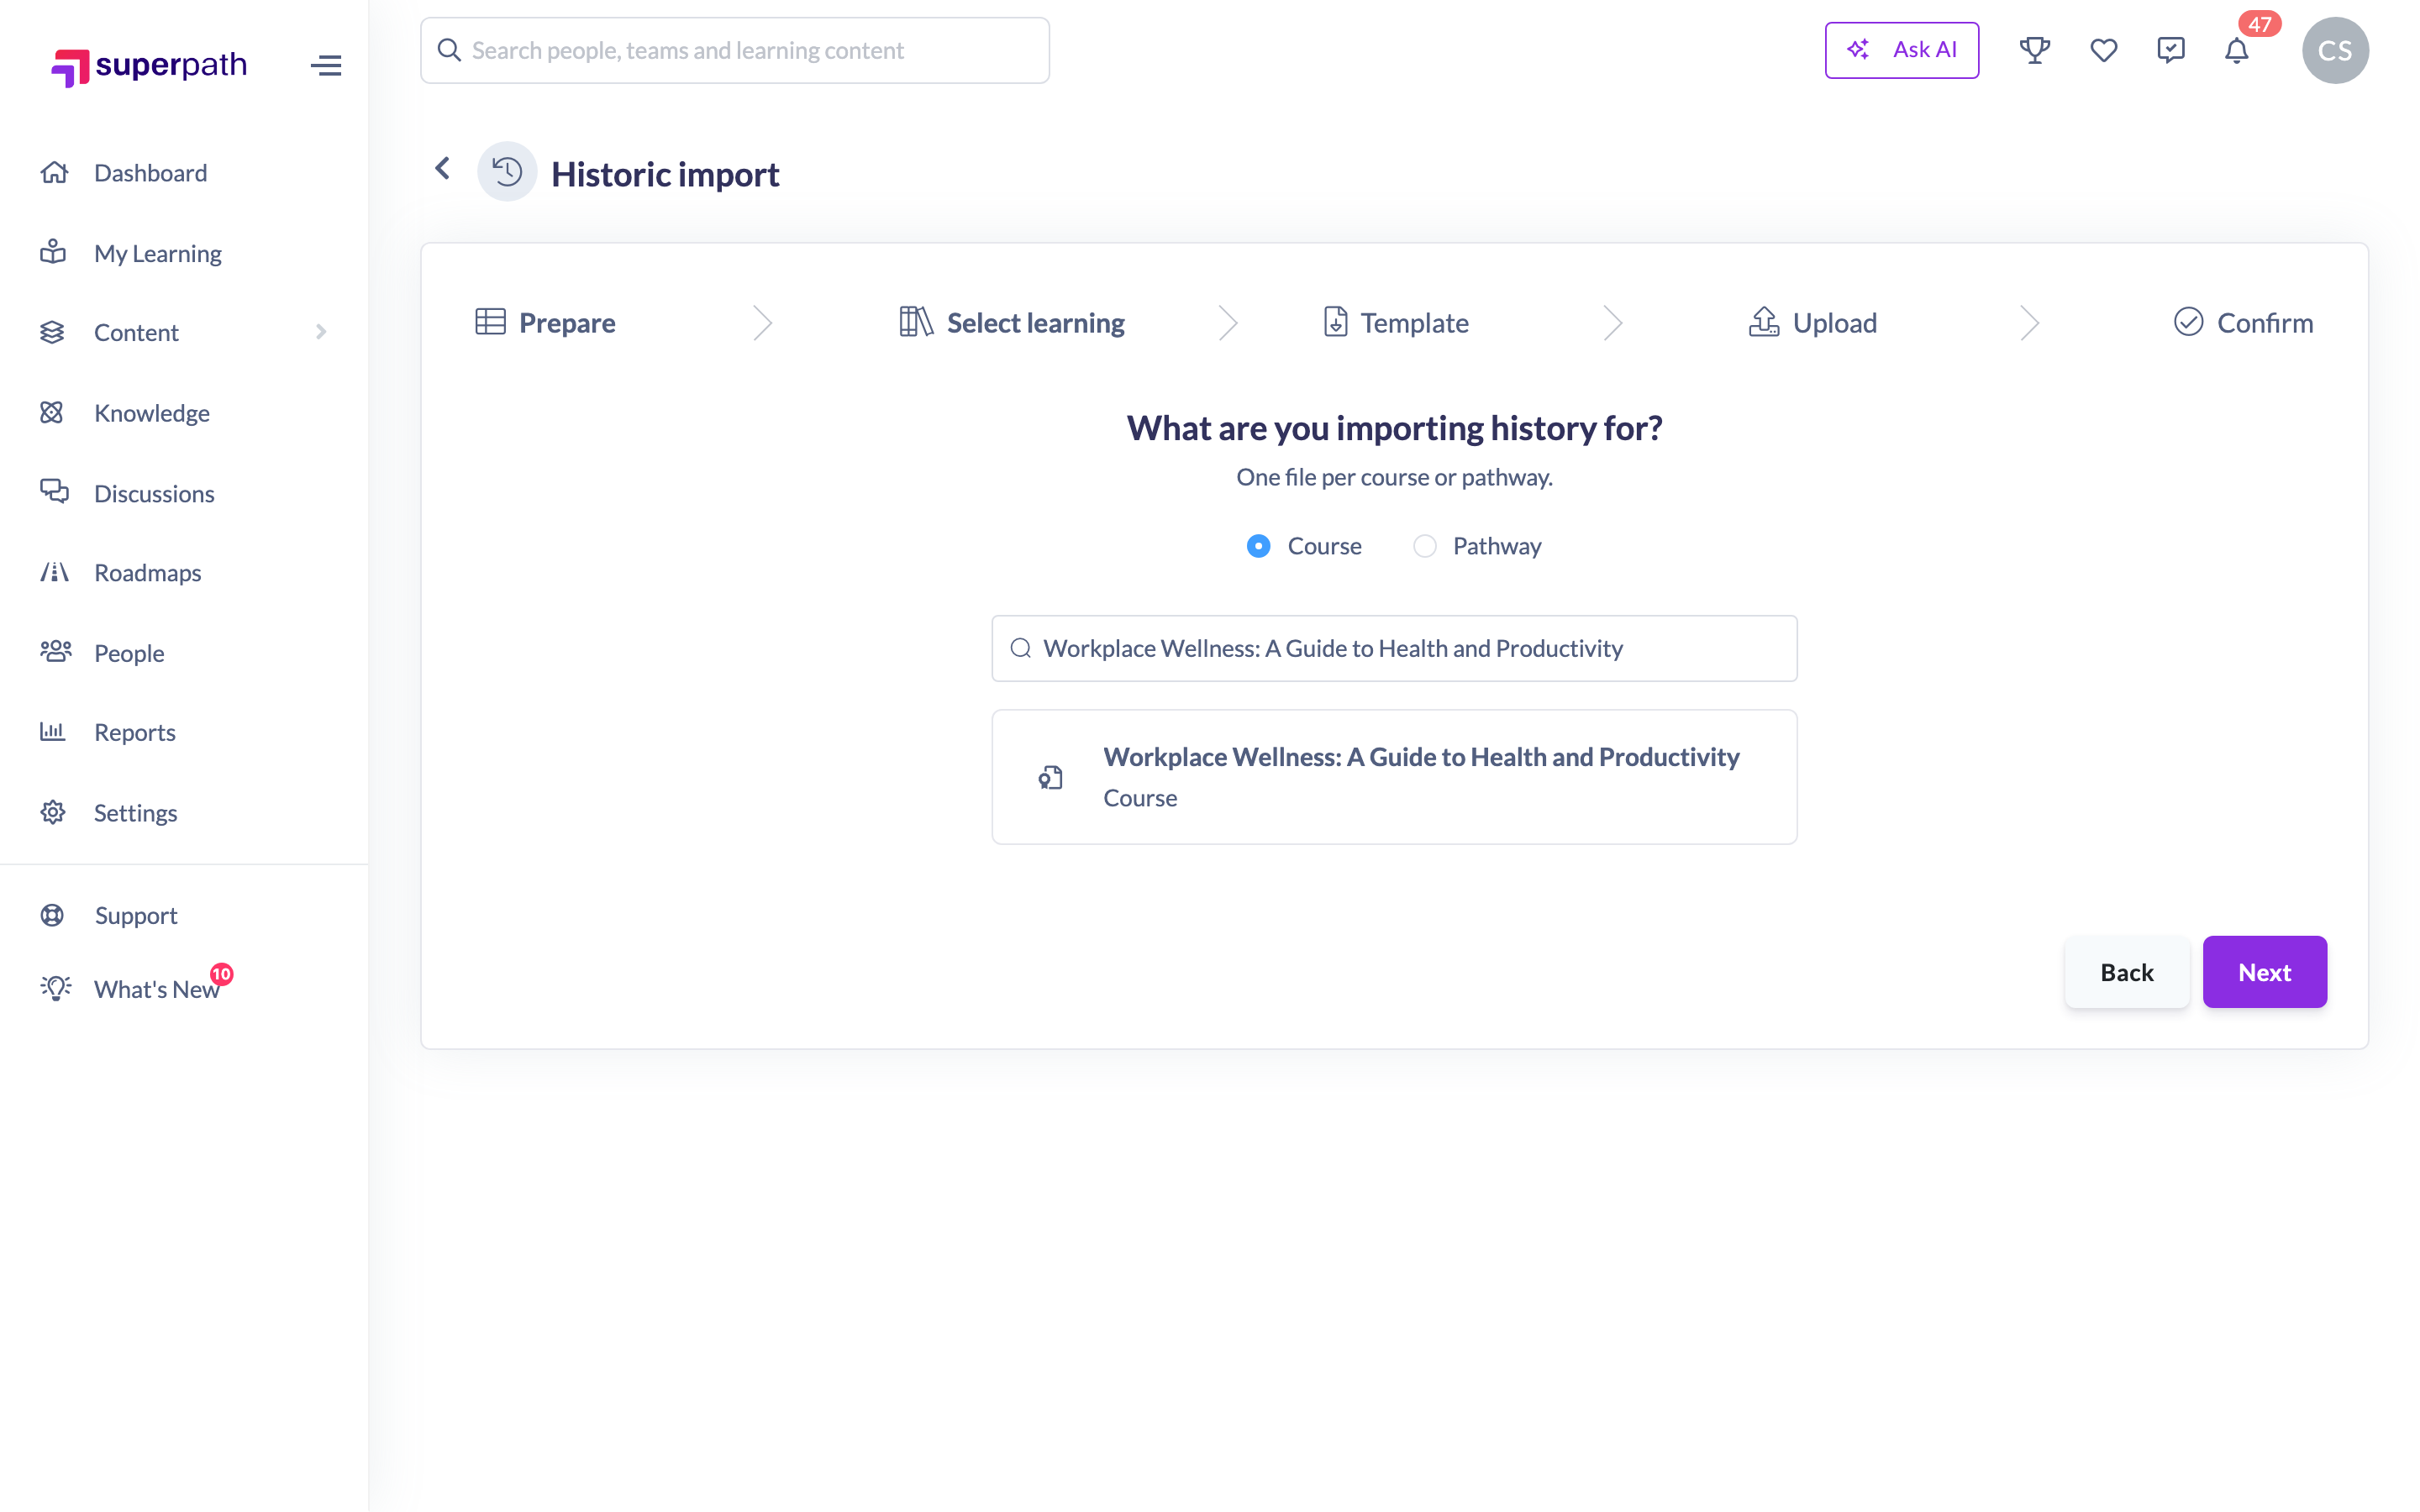Expand the Content submenu chevron
2420x1512 pixels.
point(321,332)
